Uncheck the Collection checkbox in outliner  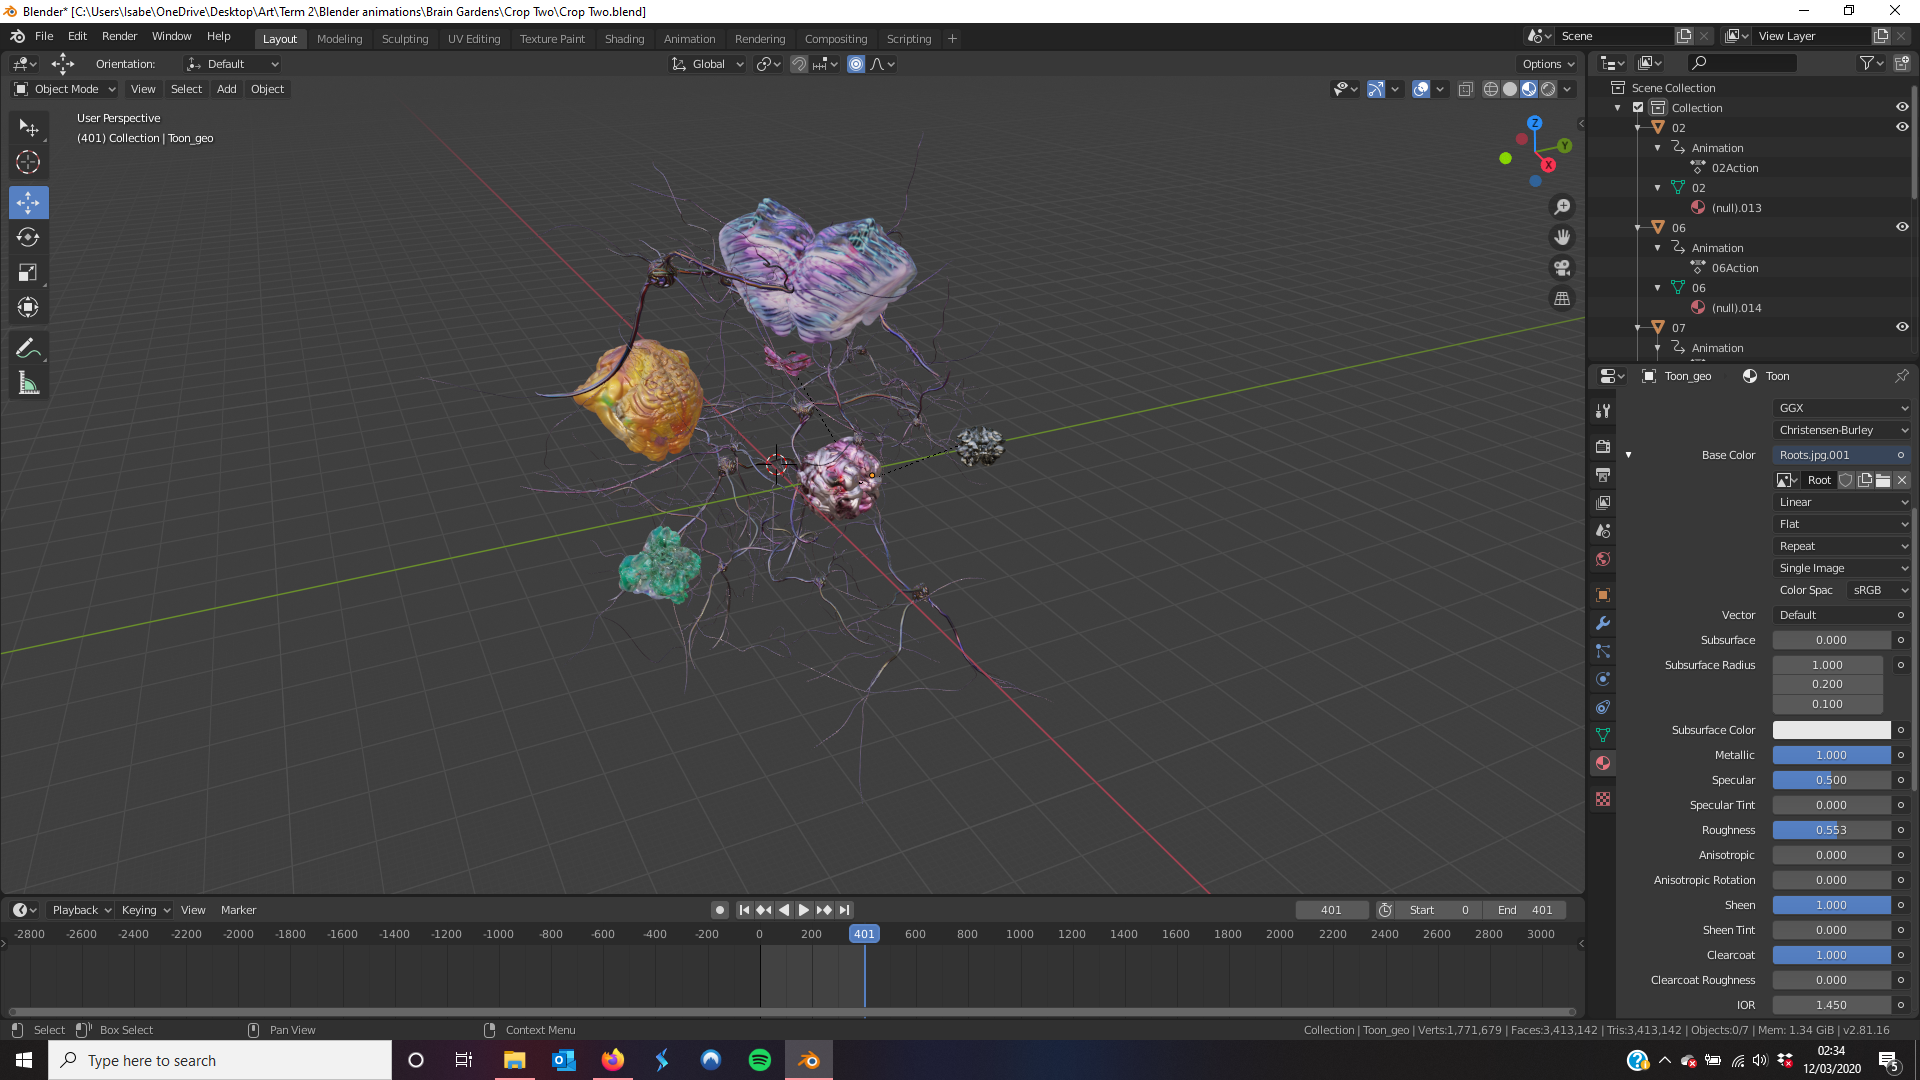[x=1638, y=107]
